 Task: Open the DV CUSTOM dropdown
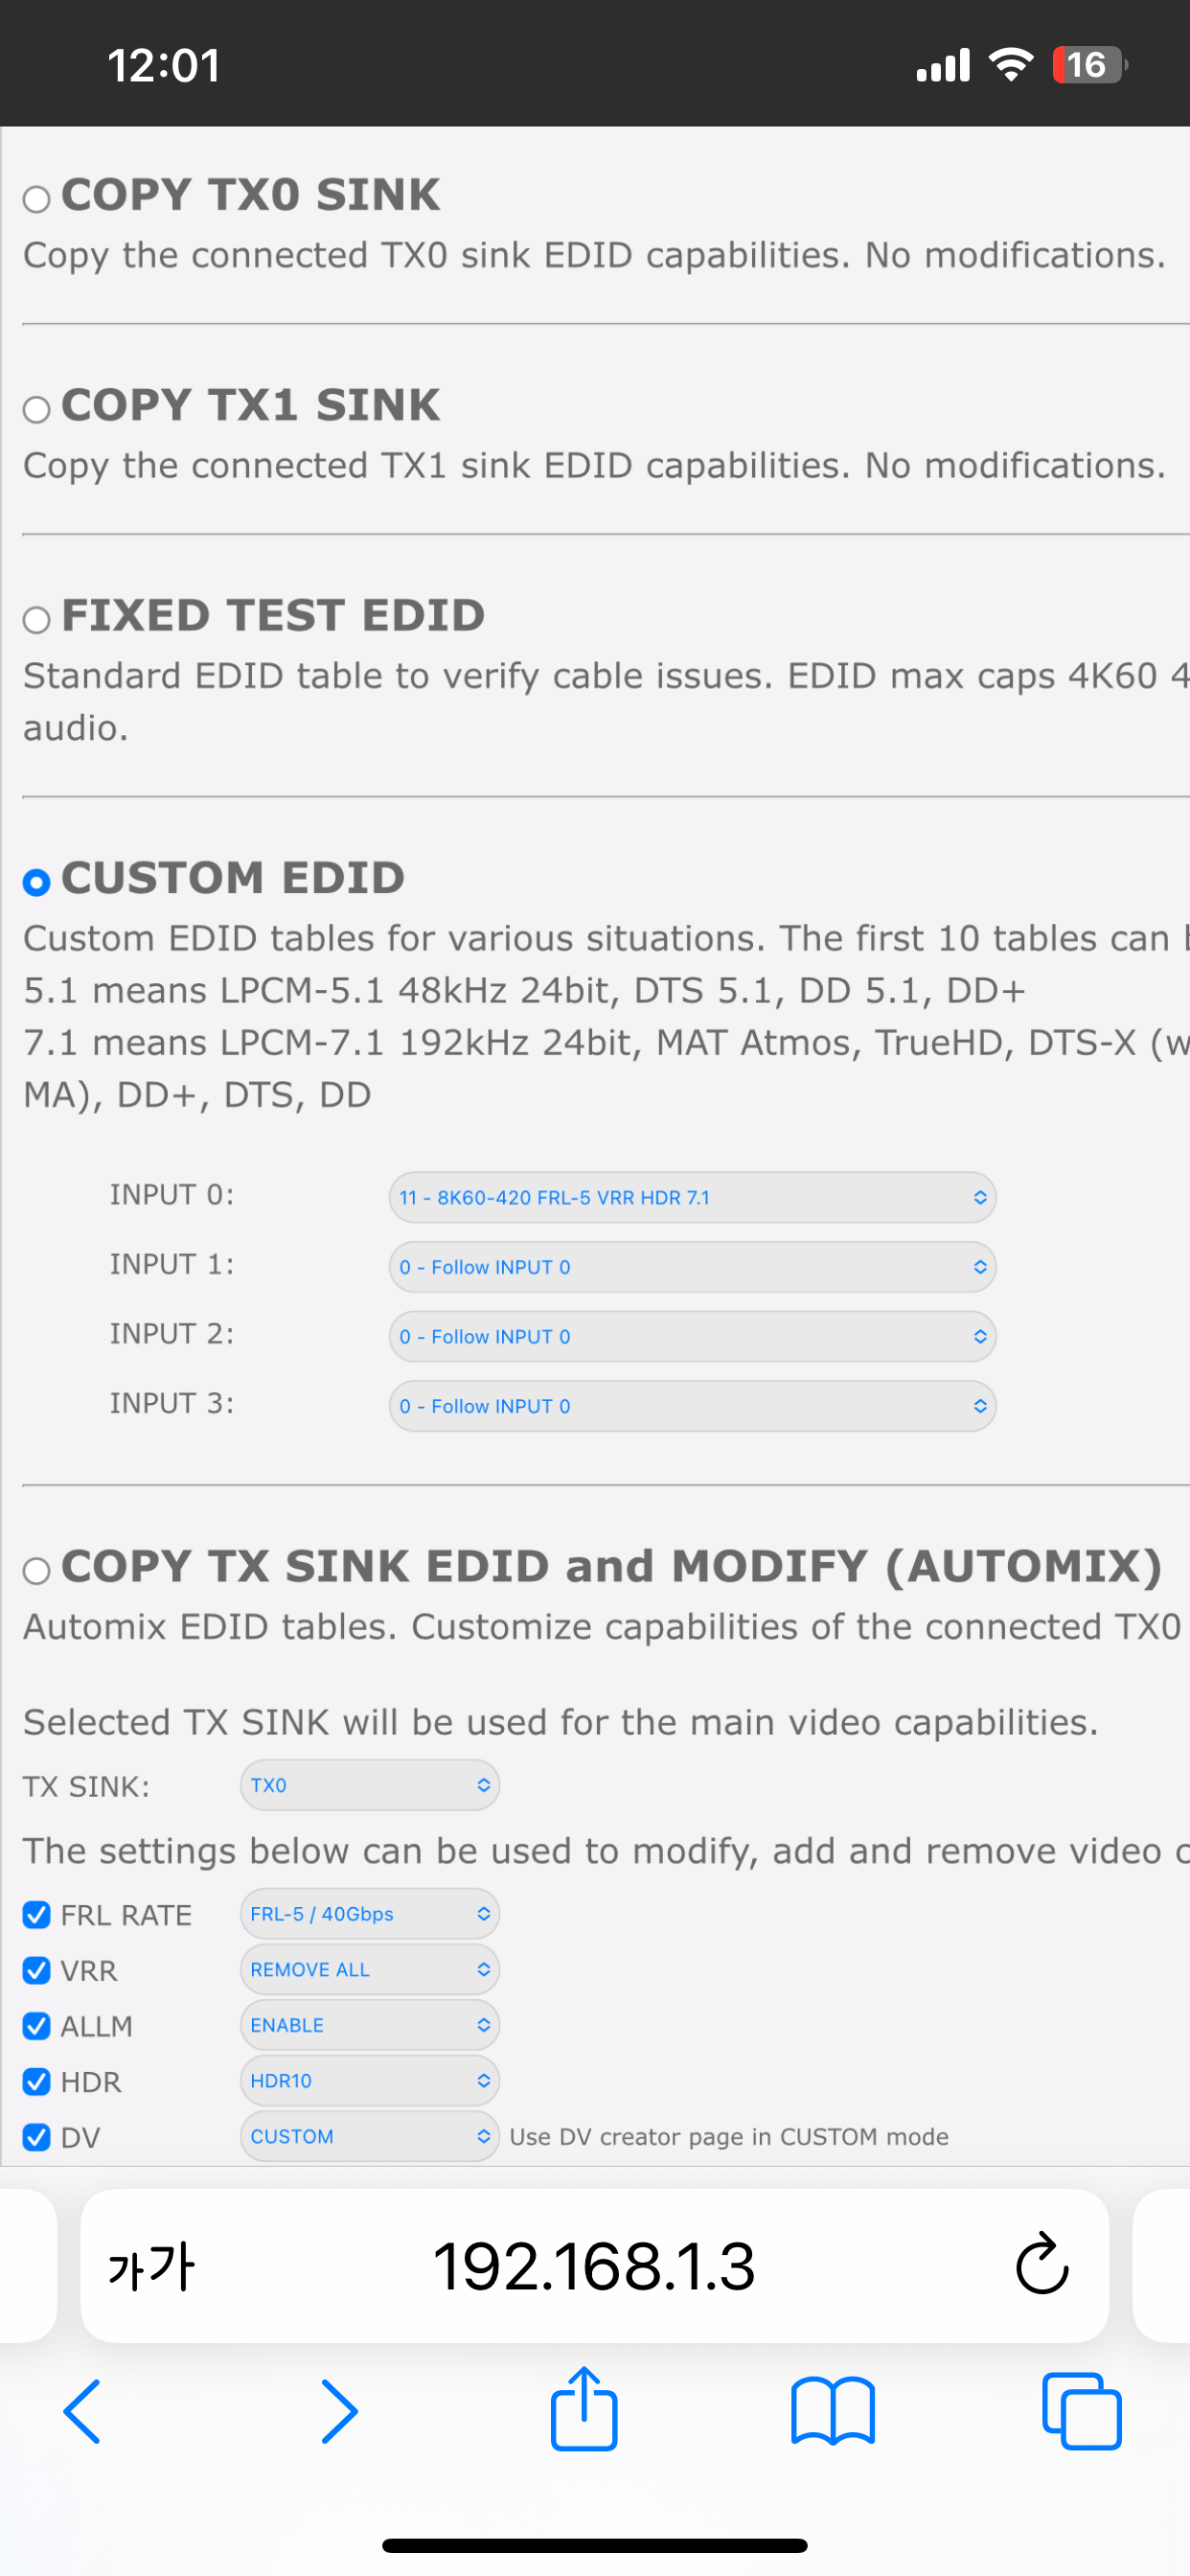pos(369,2136)
